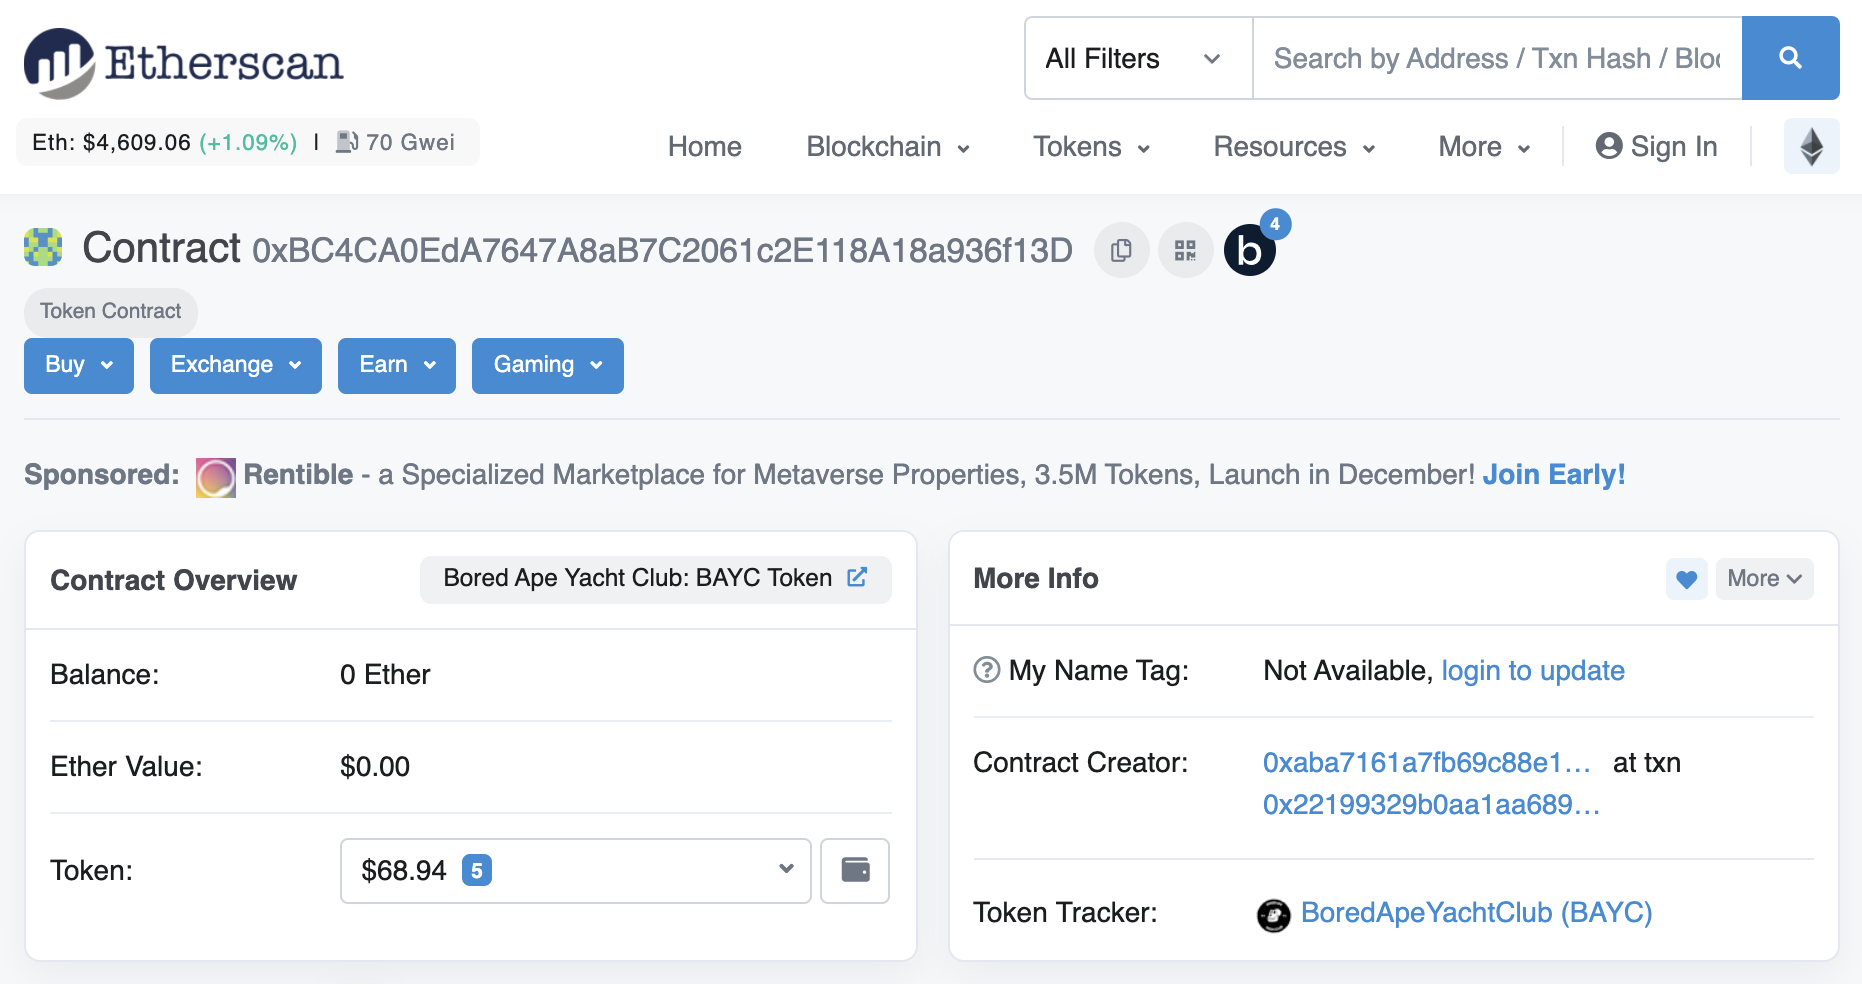Click the wallet icon beside token dropdown
This screenshot has height=984, width=1862.
pyautogui.click(x=855, y=870)
